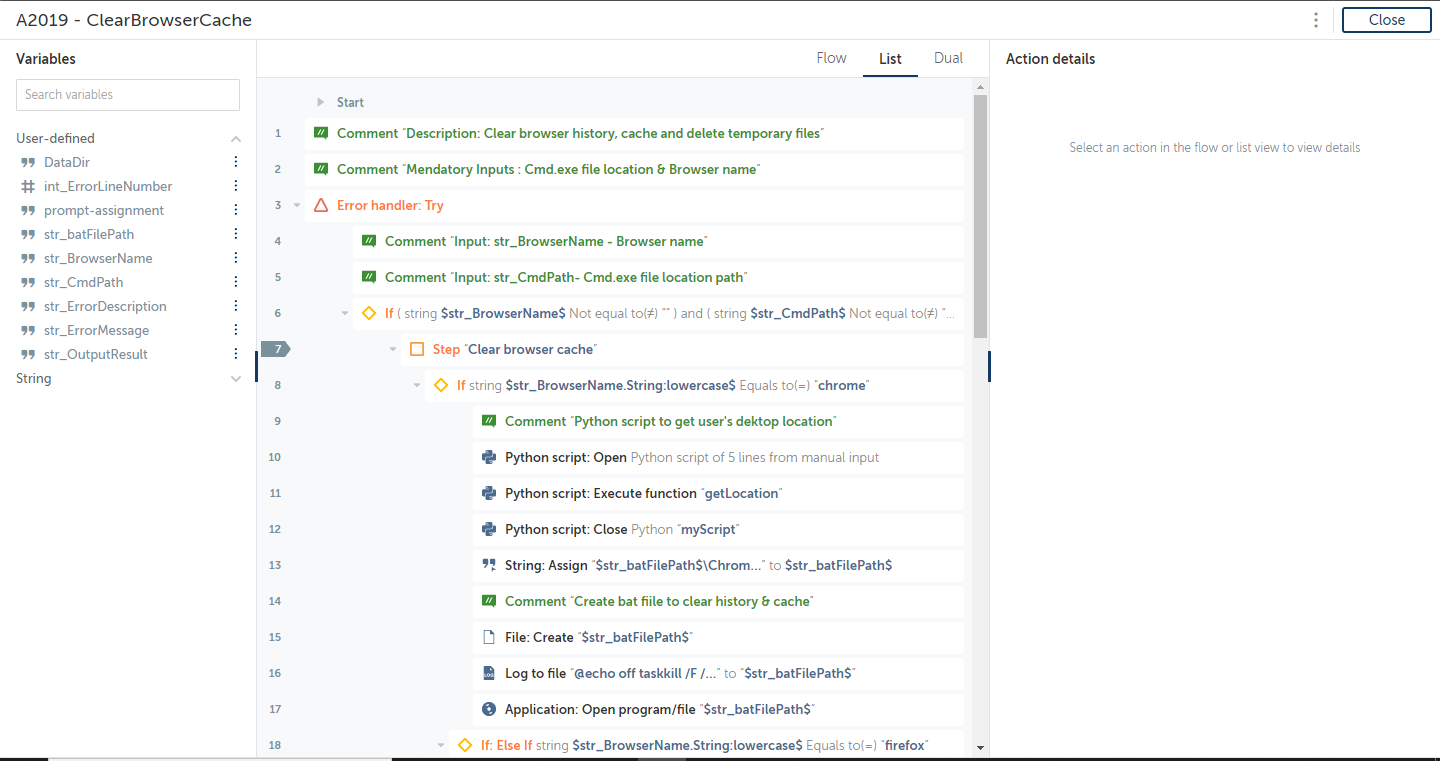Open options menu for str_BrowserName variable
Viewport: 1440px width, 761px height.
(x=236, y=258)
